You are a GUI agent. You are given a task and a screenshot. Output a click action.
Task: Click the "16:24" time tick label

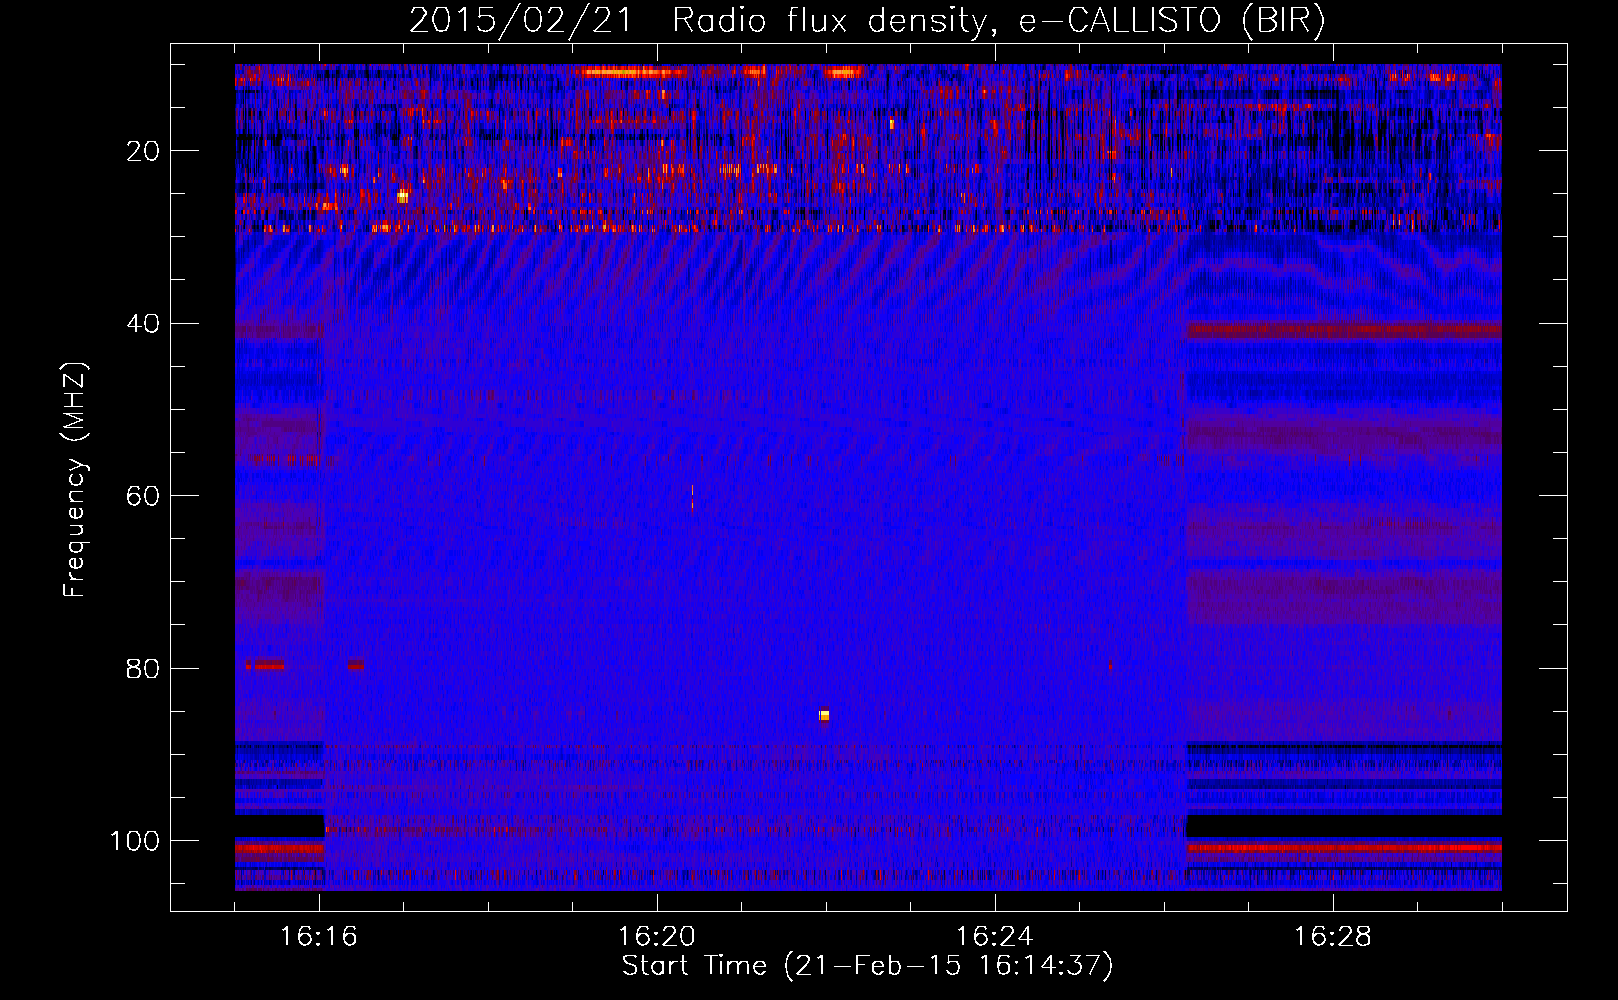[x=995, y=937]
